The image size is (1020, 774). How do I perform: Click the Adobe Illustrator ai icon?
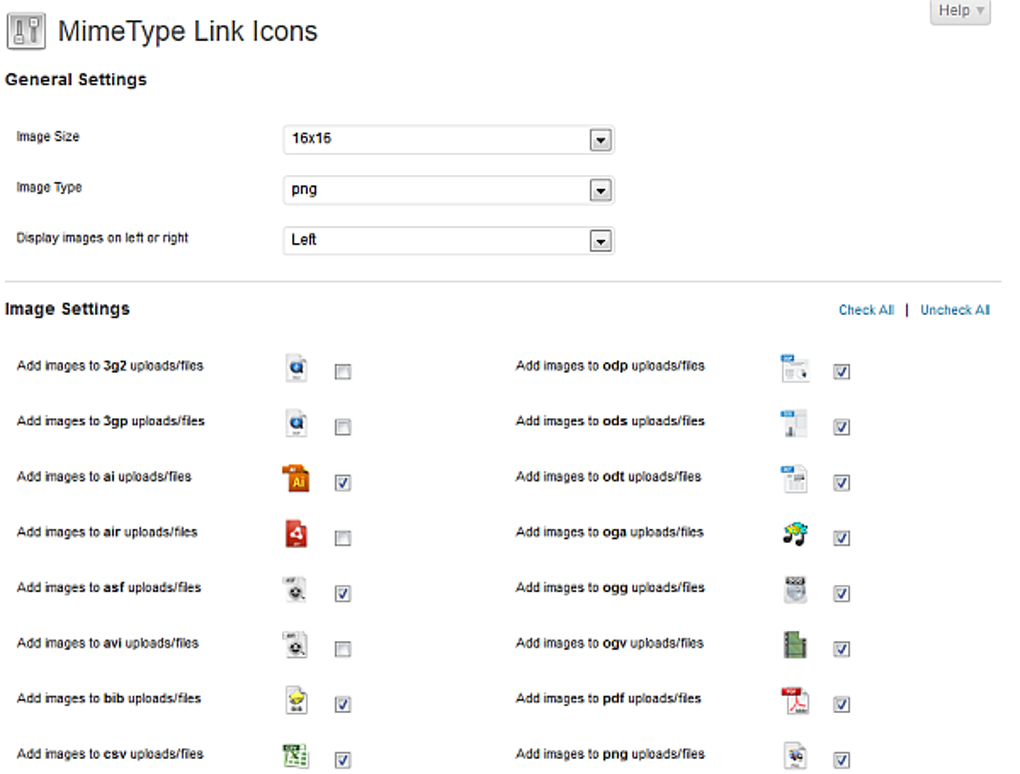click(295, 482)
